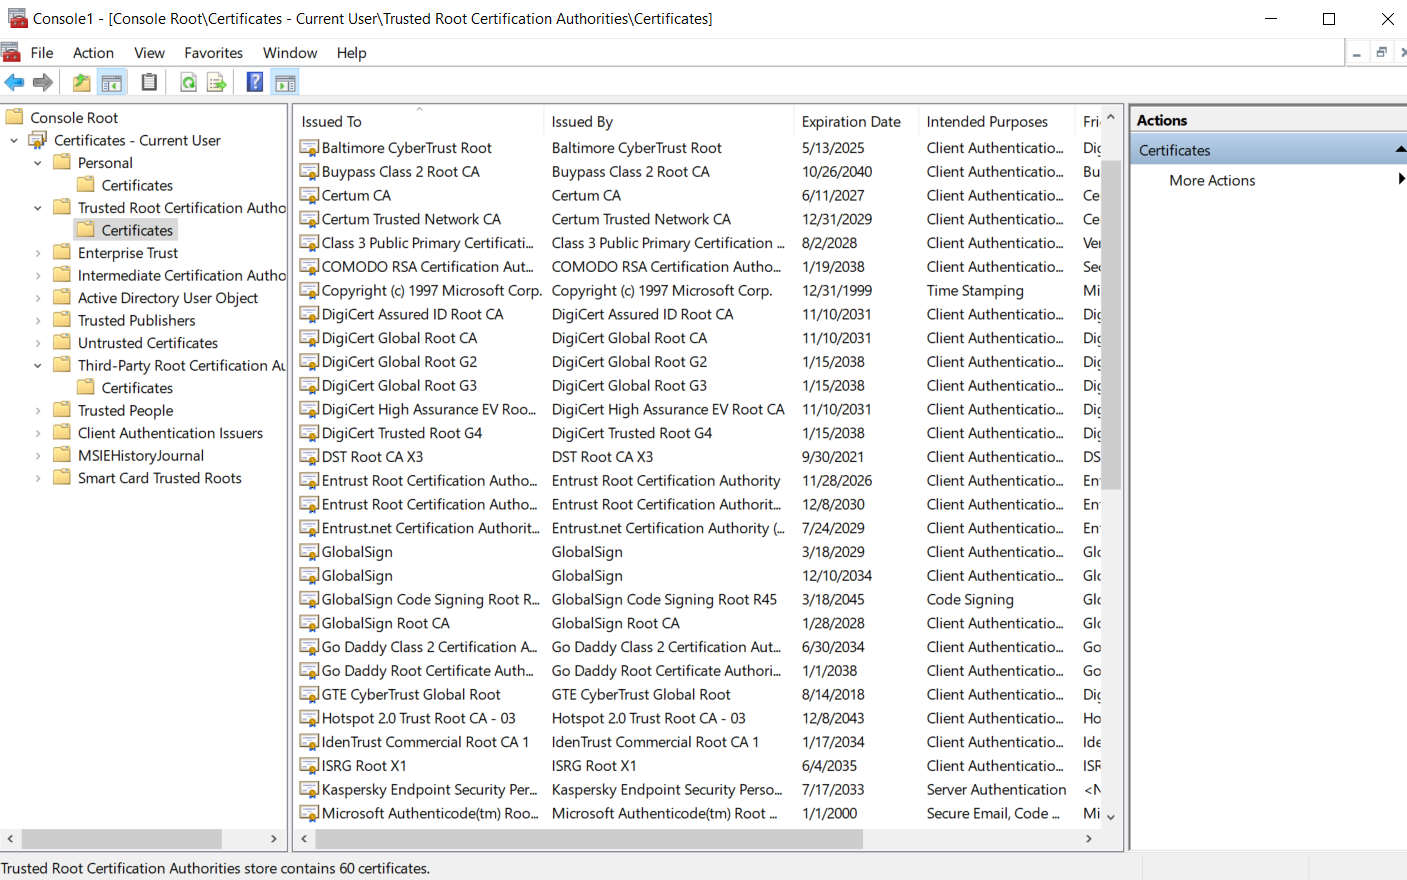This screenshot has height=880, width=1407.
Task: Click the Up One Level folder icon
Action: point(81,83)
